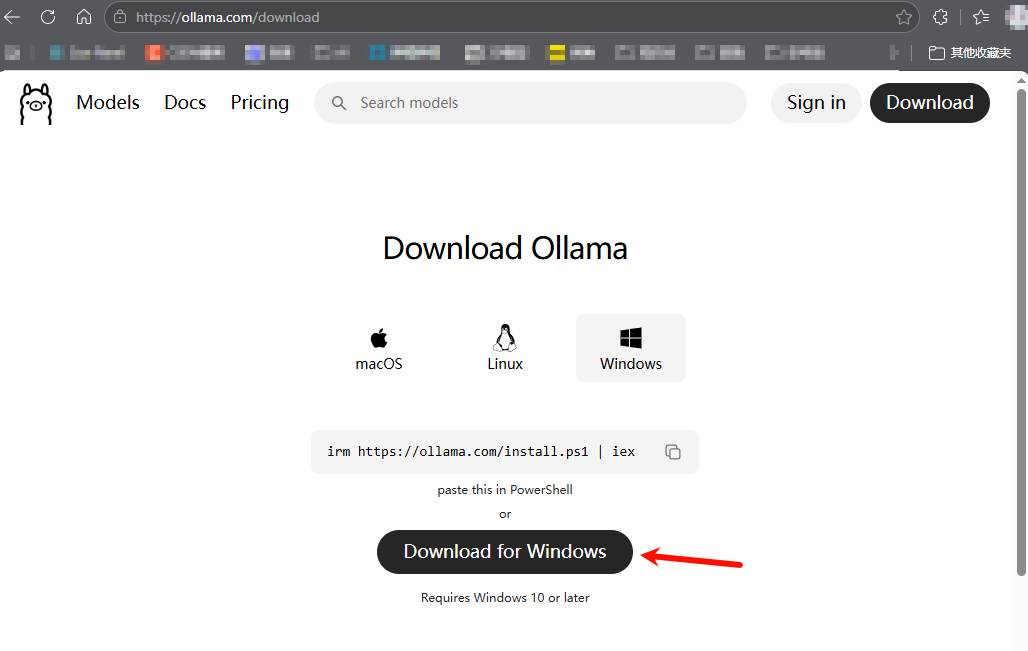Open the browser profile avatar

tap(1016, 17)
